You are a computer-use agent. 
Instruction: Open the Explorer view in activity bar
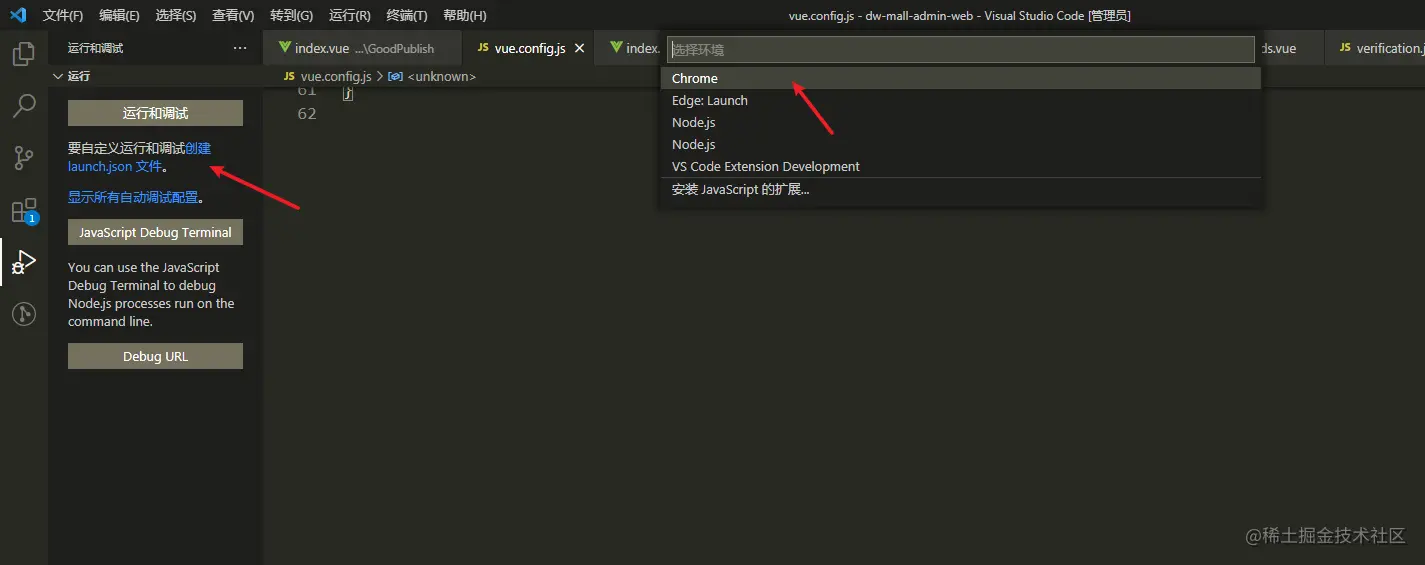tap(24, 53)
